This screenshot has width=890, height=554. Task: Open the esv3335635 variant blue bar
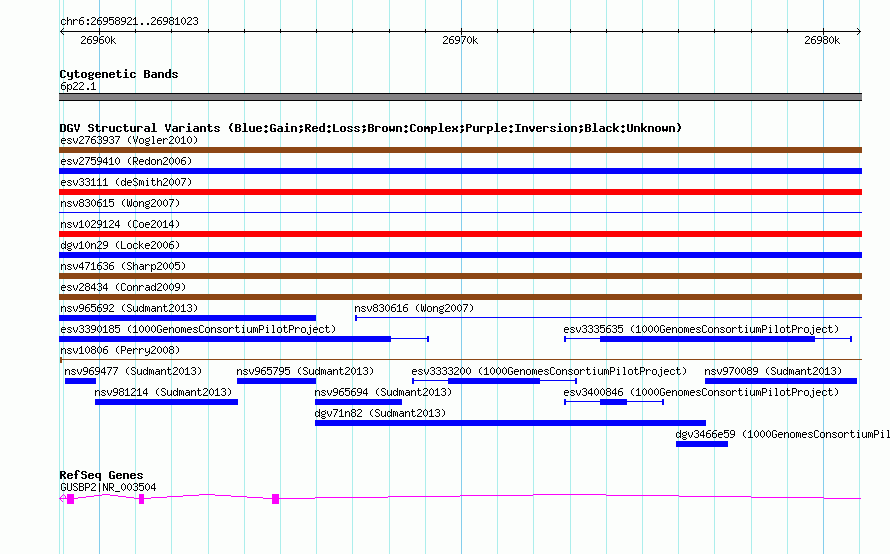(x=707, y=339)
